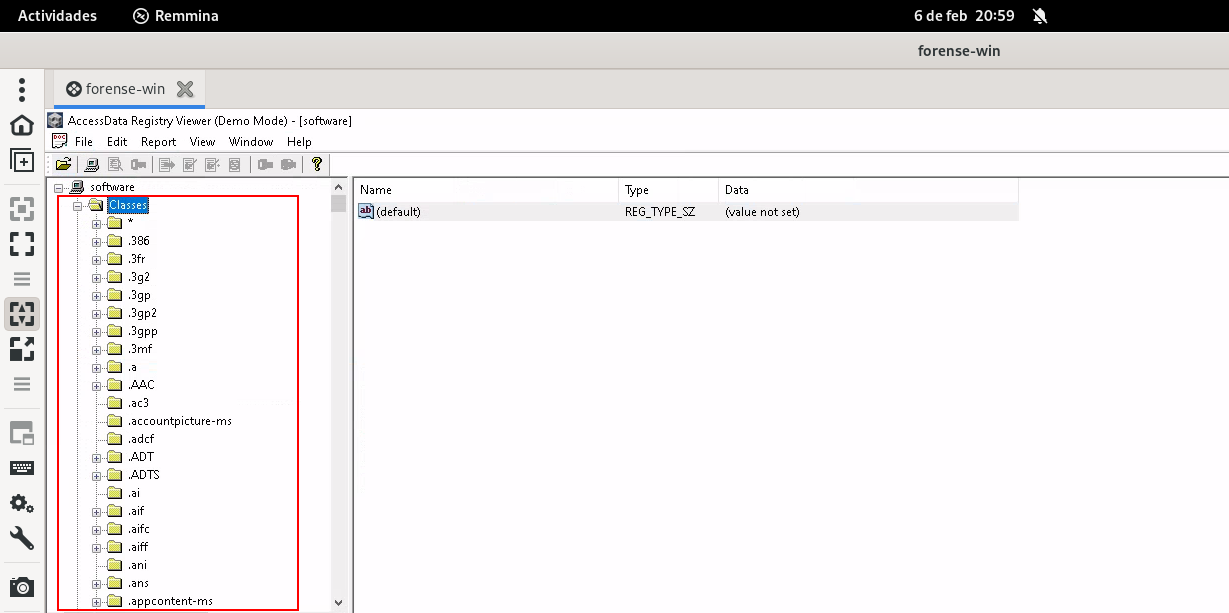Grab keyboard events via keyboard icon
This screenshot has width=1229, height=613.
point(22,468)
